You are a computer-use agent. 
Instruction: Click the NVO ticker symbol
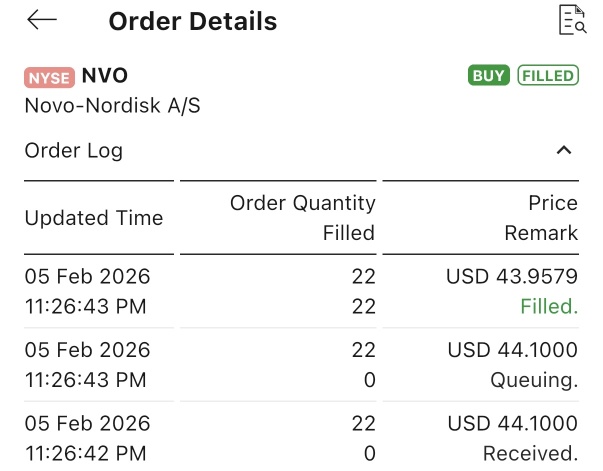click(x=105, y=75)
